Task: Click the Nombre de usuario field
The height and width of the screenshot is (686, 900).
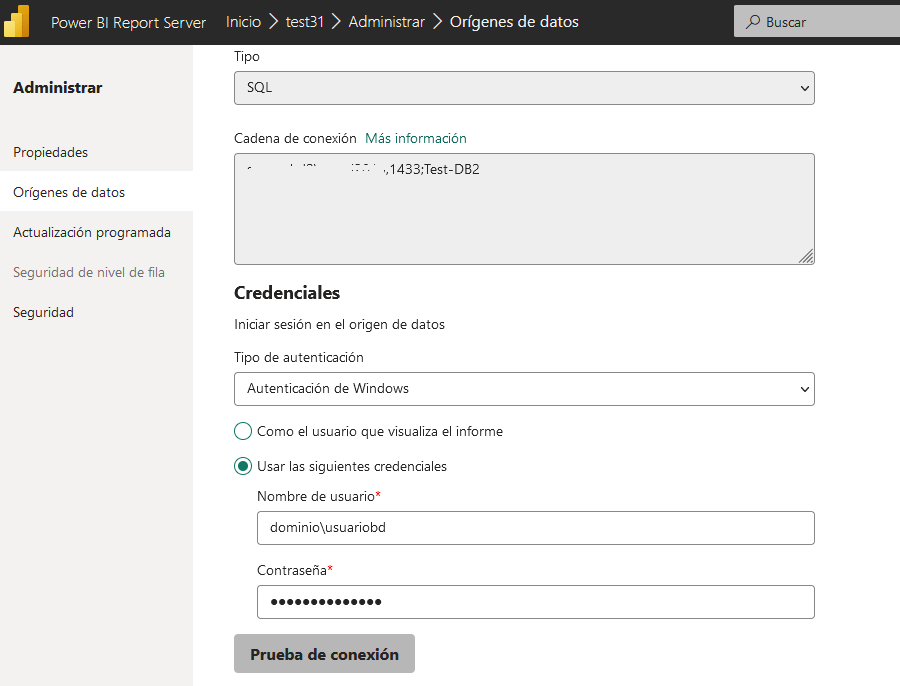Action: tap(535, 528)
